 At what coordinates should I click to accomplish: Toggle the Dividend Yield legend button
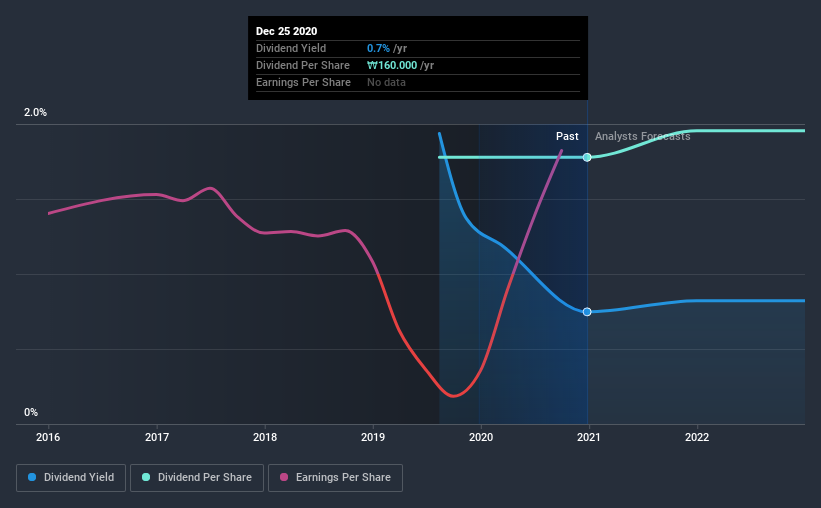click(71, 478)
